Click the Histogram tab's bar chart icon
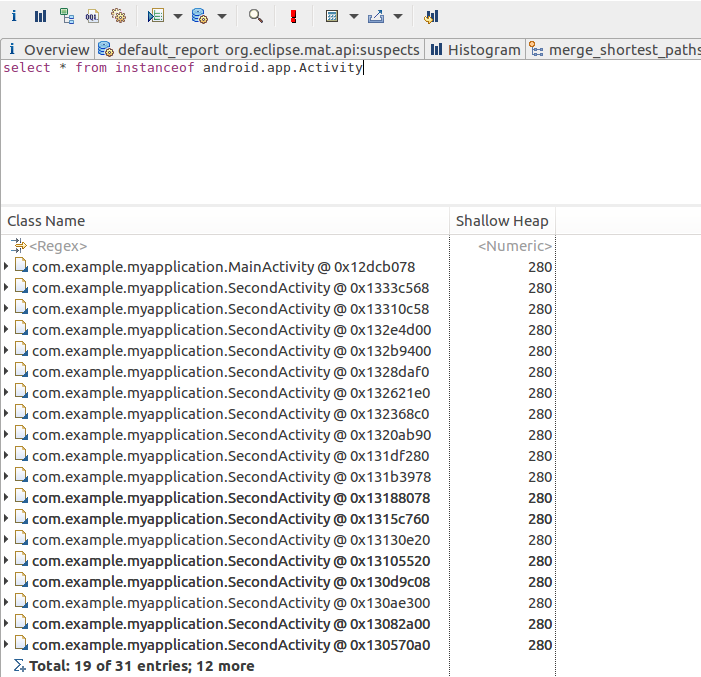 click(x=436, y=49)
